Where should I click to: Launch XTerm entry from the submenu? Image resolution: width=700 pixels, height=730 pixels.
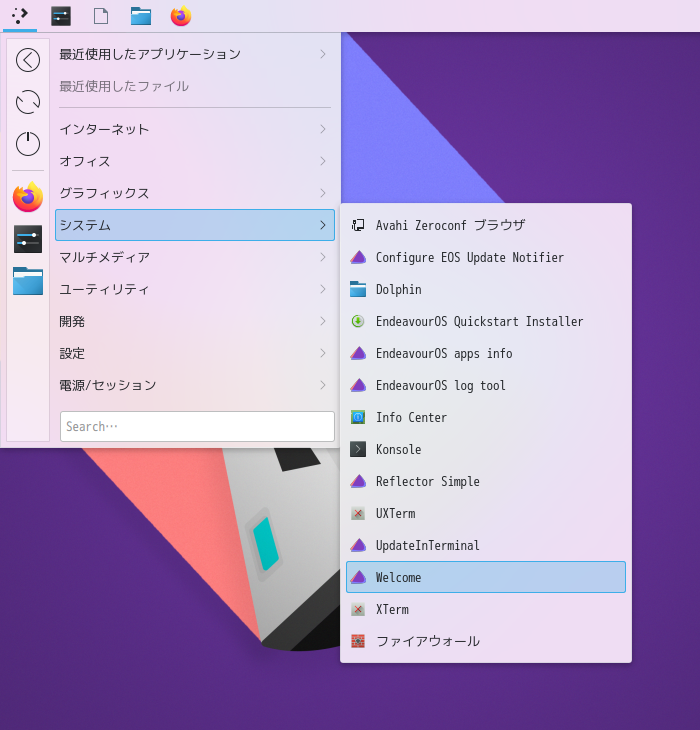click(x=486, y=609)
